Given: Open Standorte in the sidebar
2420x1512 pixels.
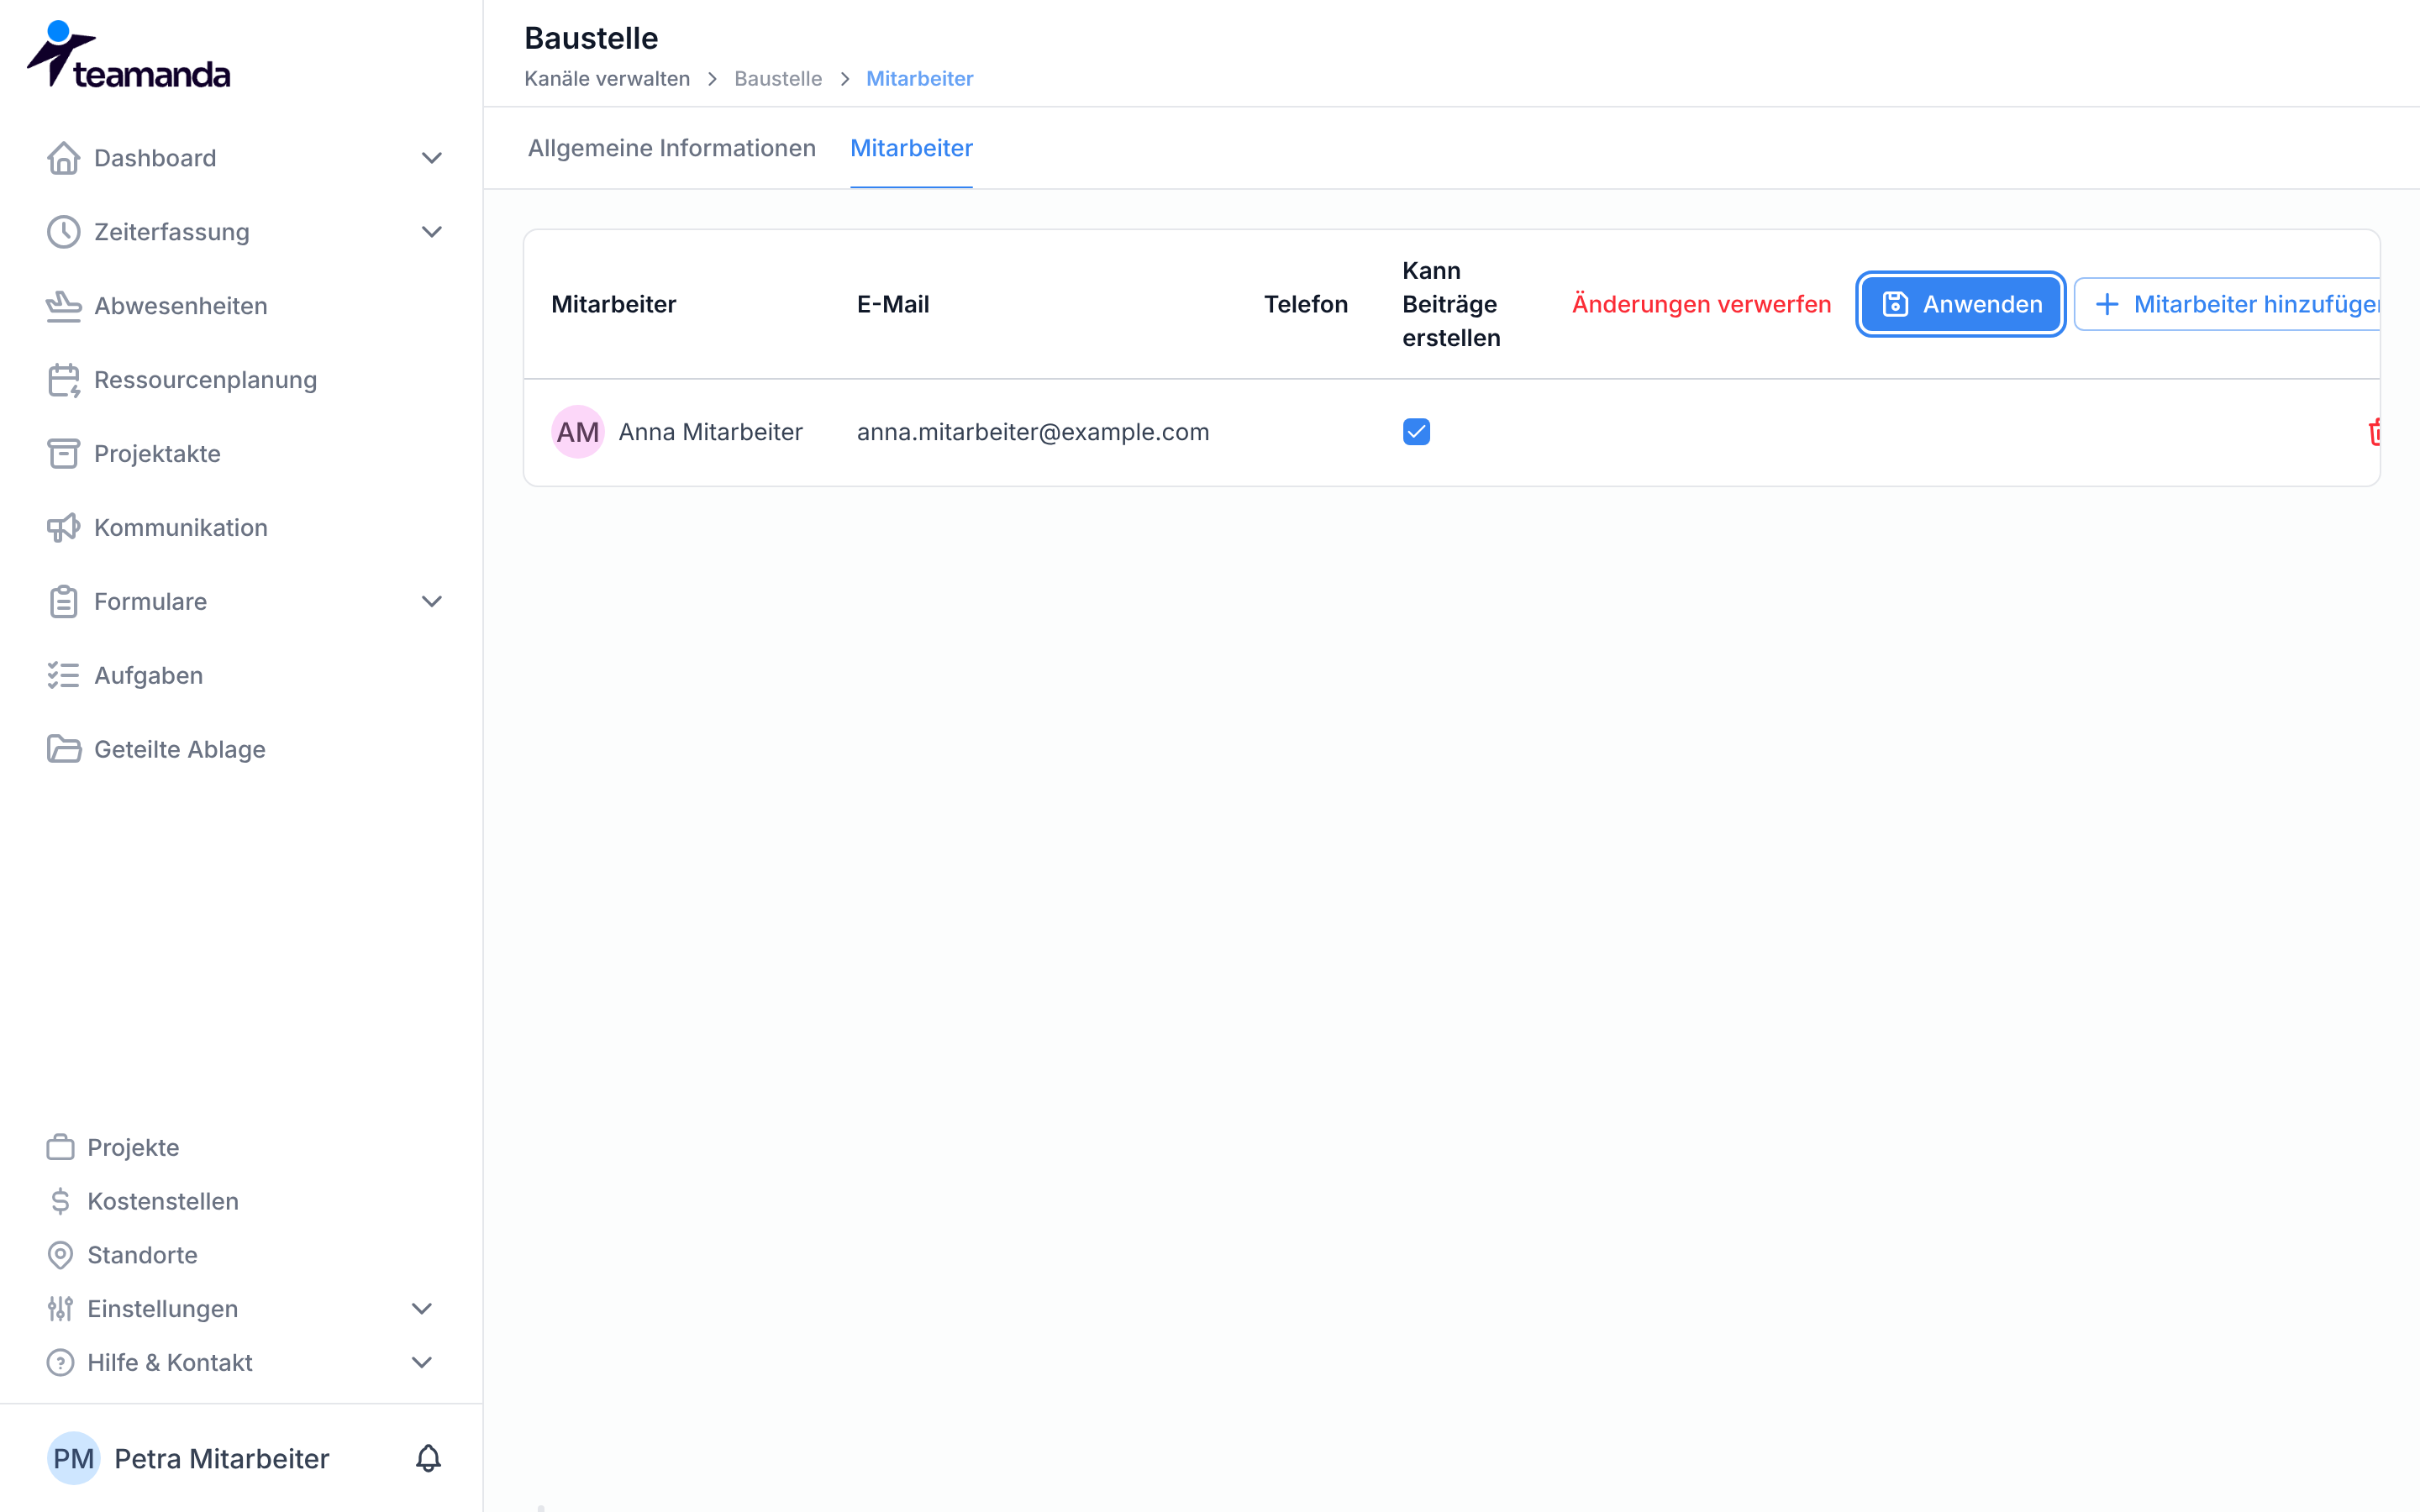Looking at the screenshot, I should (142, 1255).
